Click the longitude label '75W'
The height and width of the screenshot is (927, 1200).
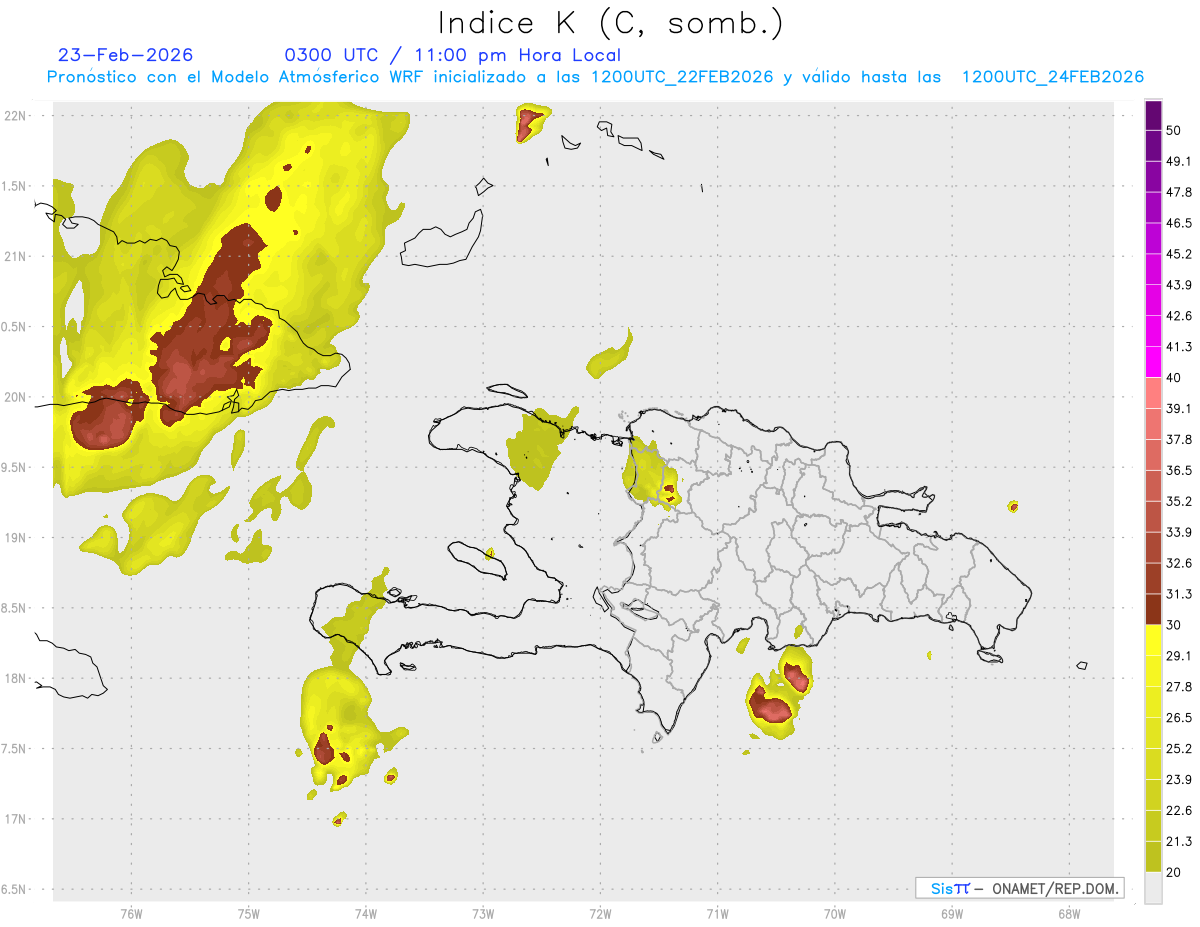(248, 914)
